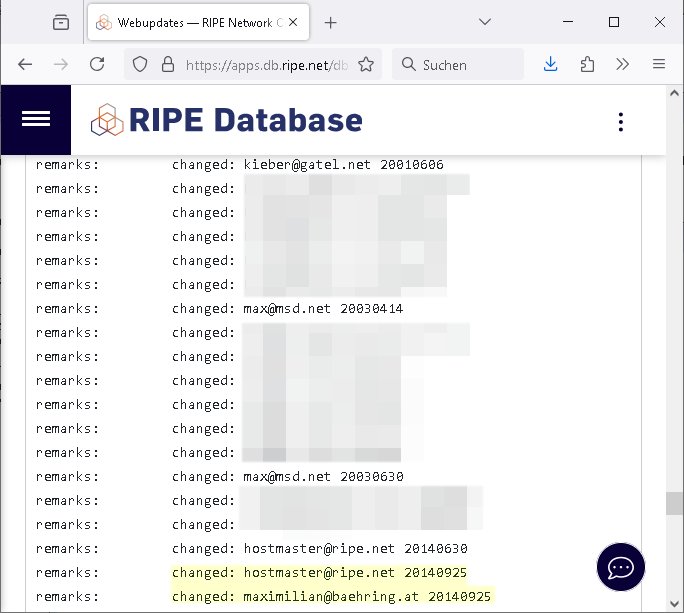Go back to the previous page
The width and height of the screenshot is (684, 613).
tap(25, 65)
